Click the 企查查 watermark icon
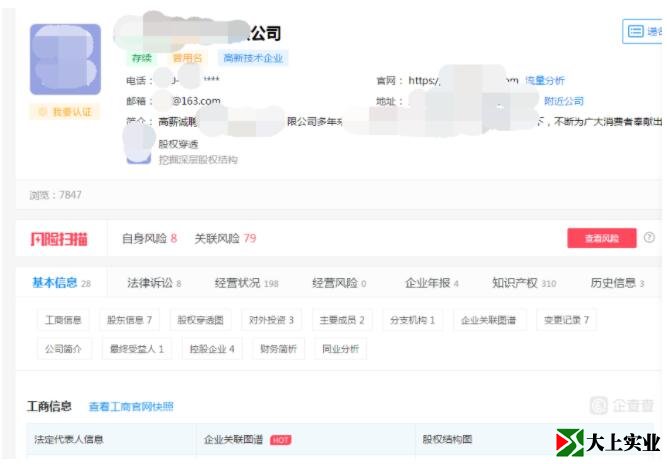 pos(598,405)
